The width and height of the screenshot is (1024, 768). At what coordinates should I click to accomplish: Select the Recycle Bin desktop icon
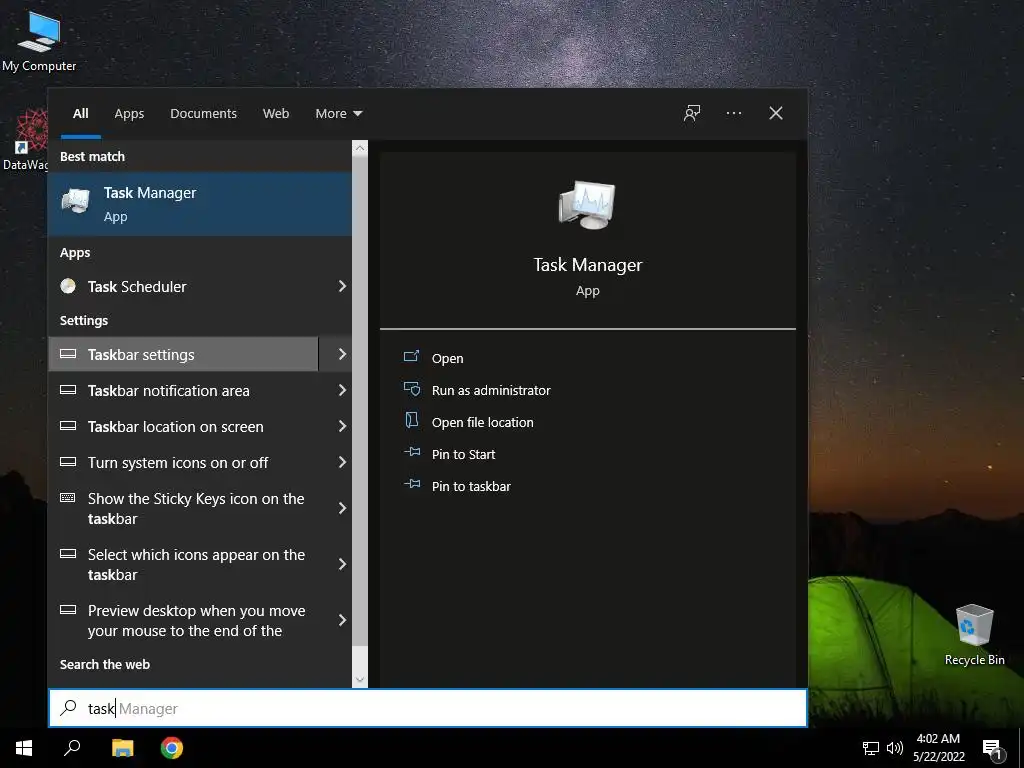tap(974, 634)
